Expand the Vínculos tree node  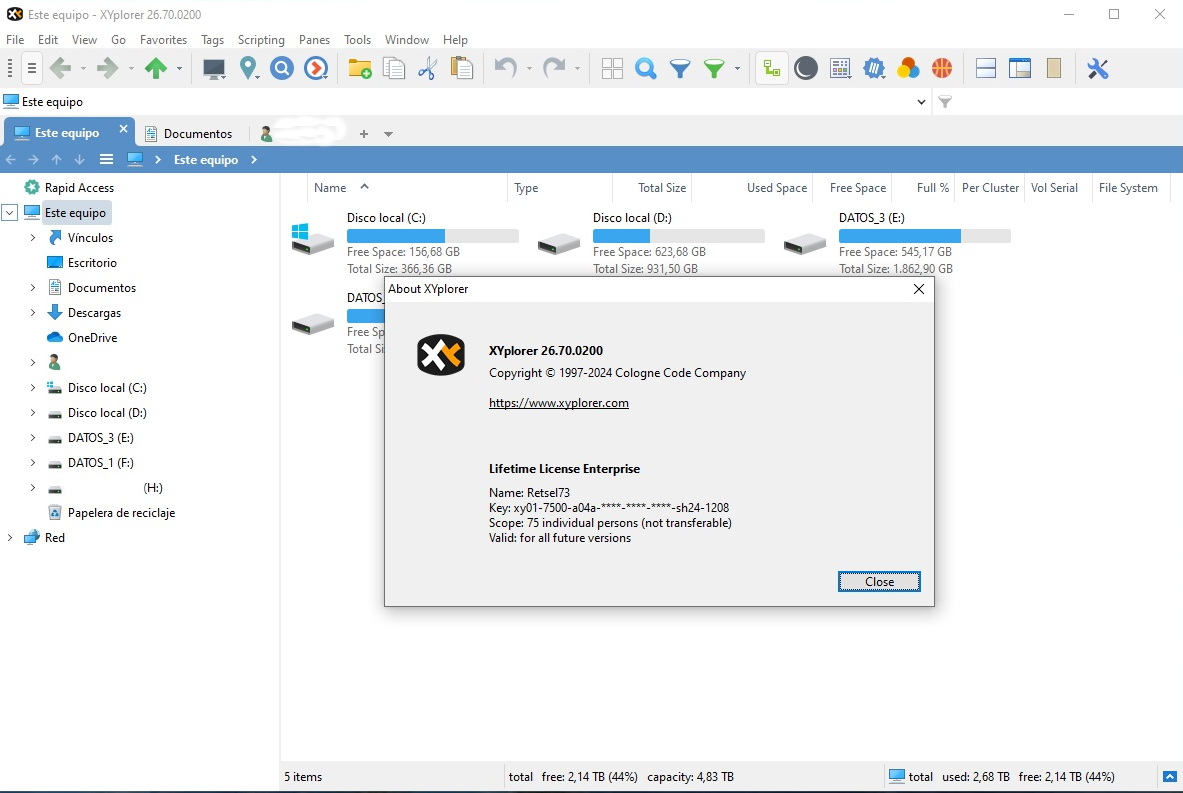[32, 238]
